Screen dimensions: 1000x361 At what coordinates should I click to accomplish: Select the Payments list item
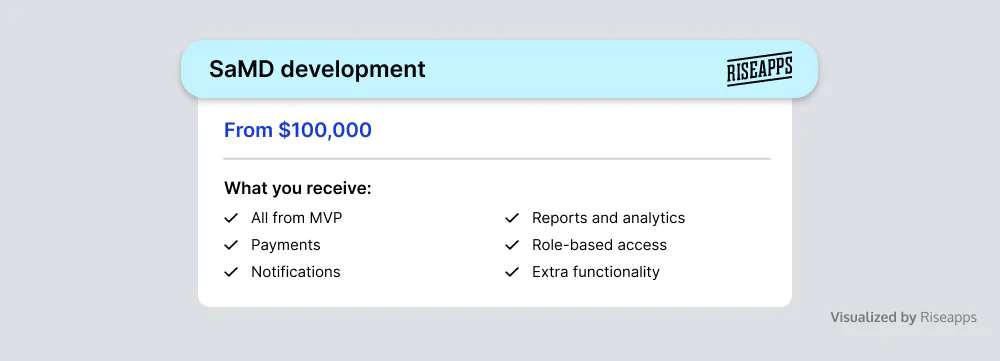286,245
